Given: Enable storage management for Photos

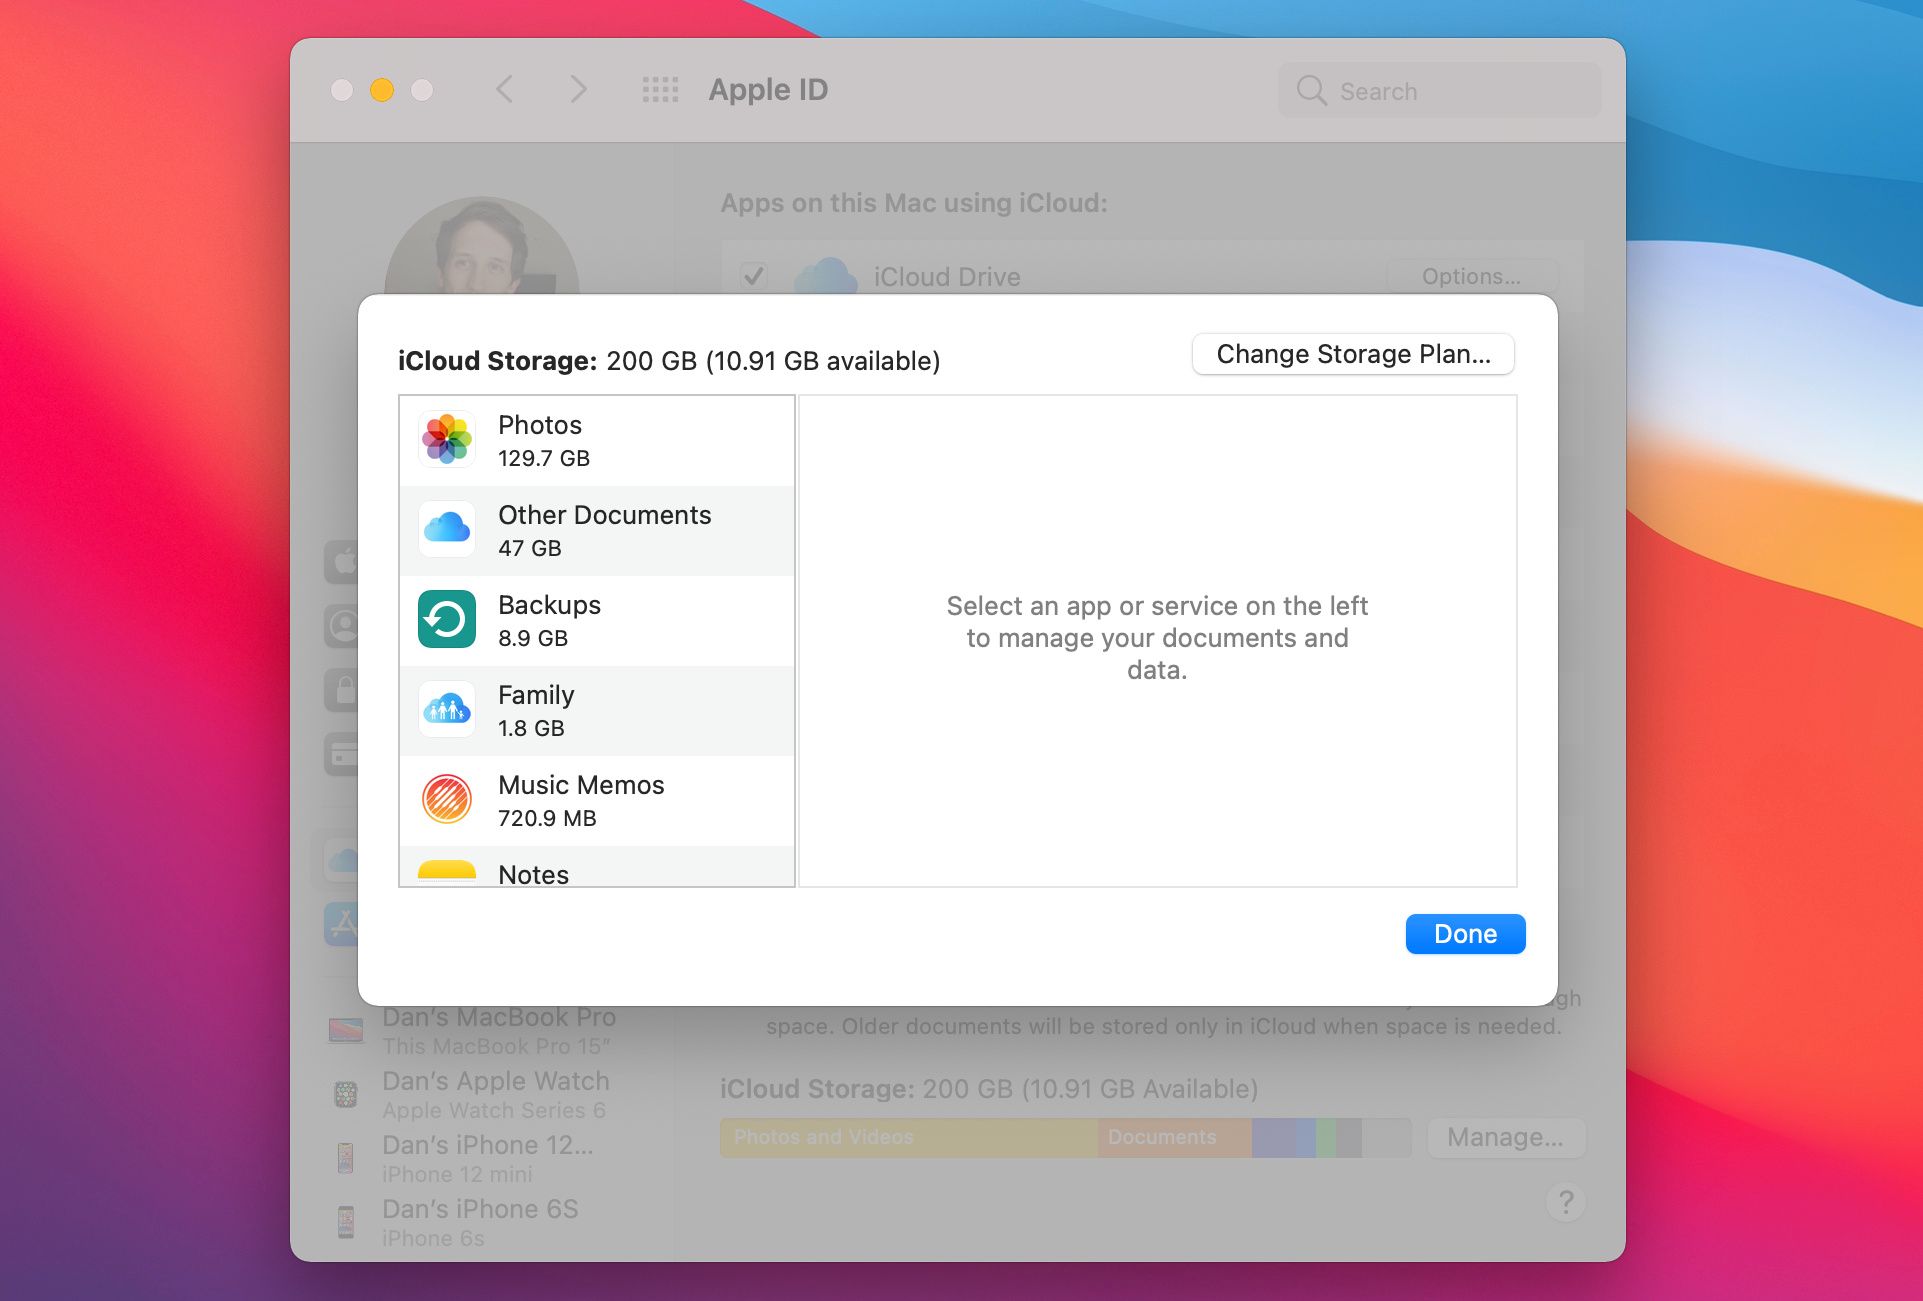Looking at the screenshot, I should [596, 440].
